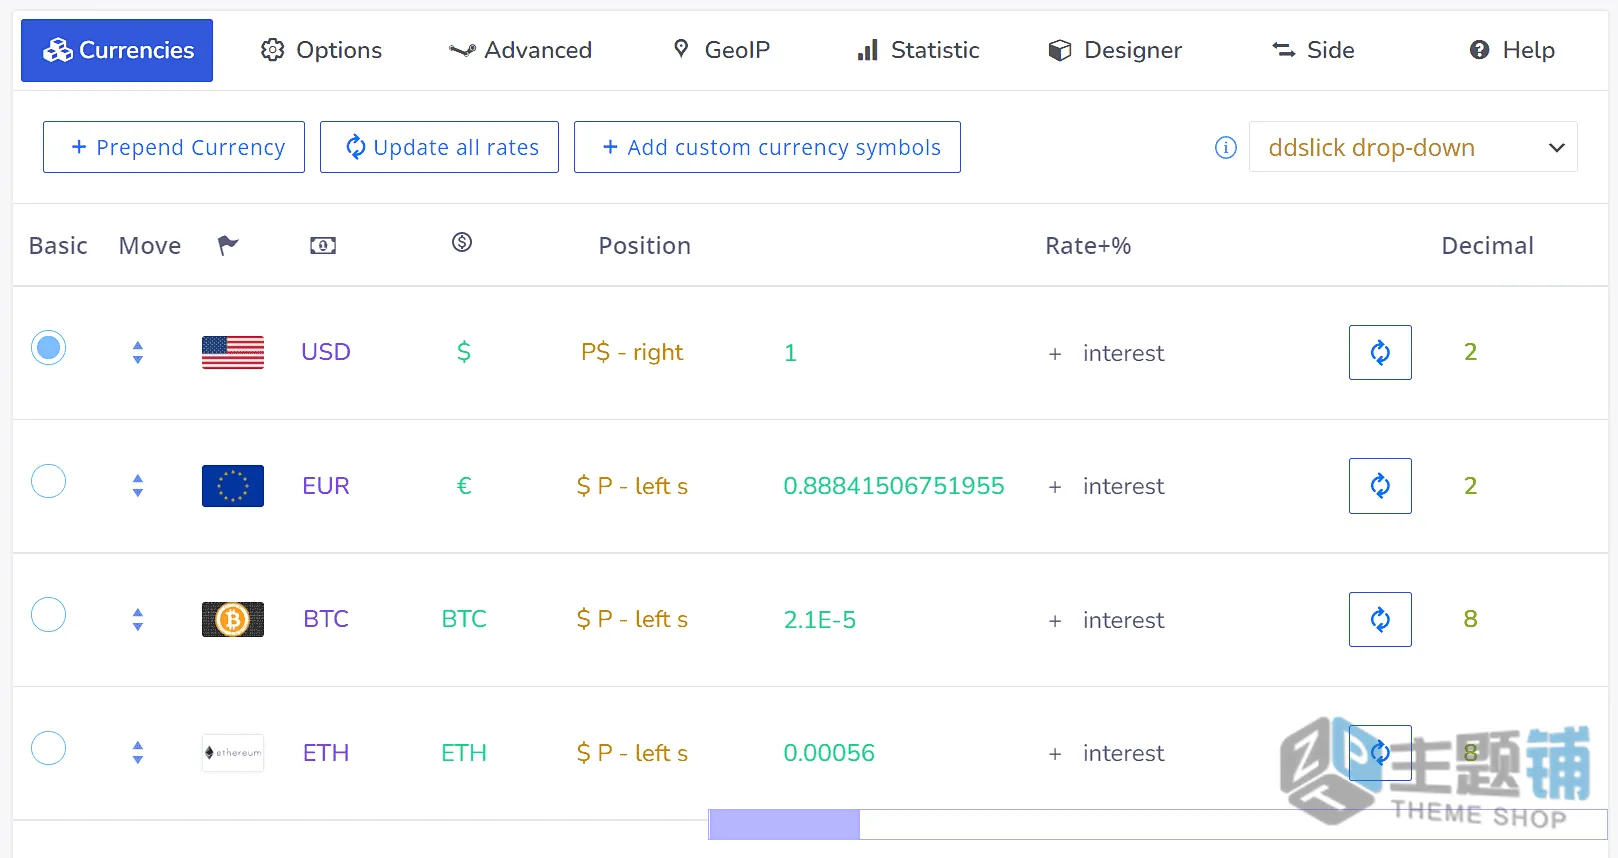Click the Rate+% column header

(1088, 246)
